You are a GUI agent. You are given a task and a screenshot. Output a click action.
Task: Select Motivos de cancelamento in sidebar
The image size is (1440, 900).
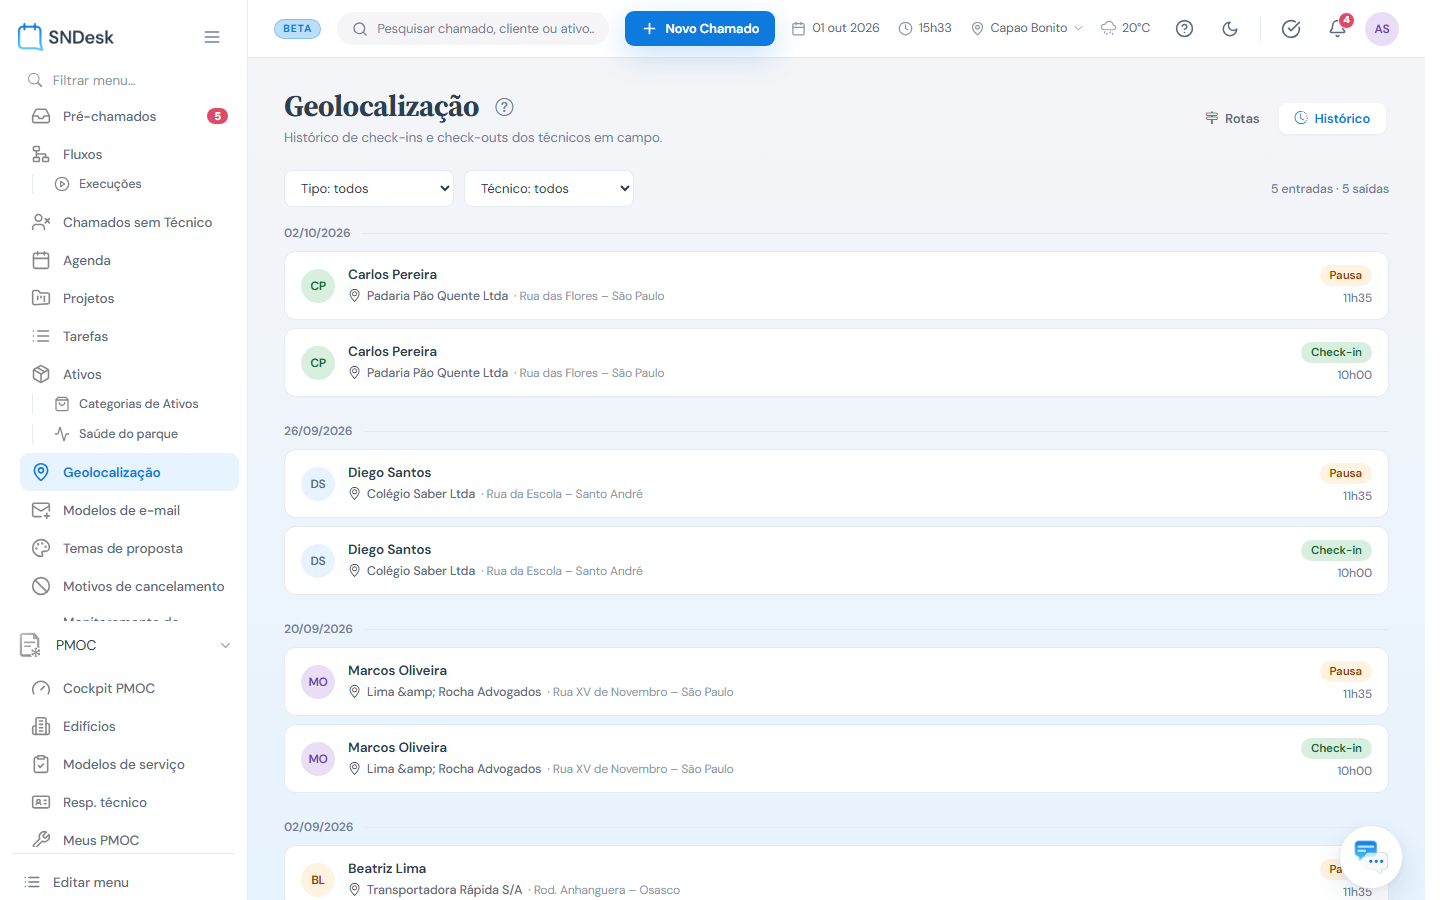[x=129, y=586]
